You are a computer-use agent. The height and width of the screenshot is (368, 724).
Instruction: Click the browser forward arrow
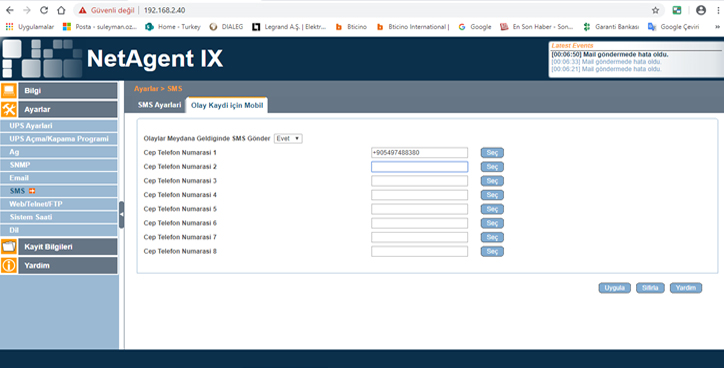[x=27, y=10]
